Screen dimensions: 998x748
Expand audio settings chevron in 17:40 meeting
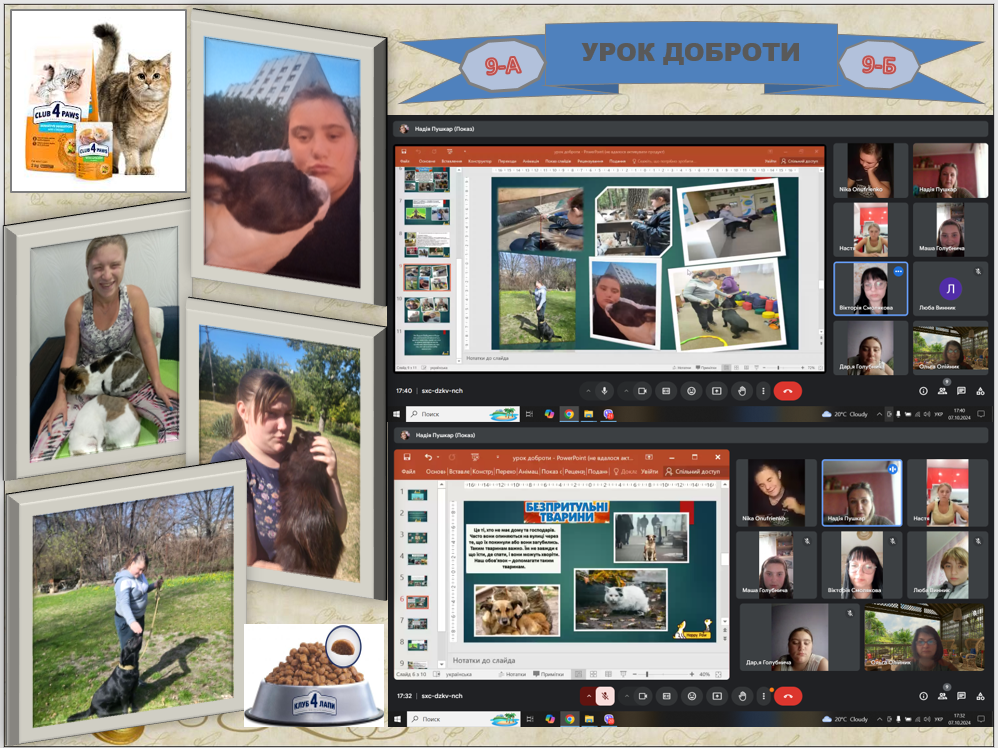(x=587, y=391)
